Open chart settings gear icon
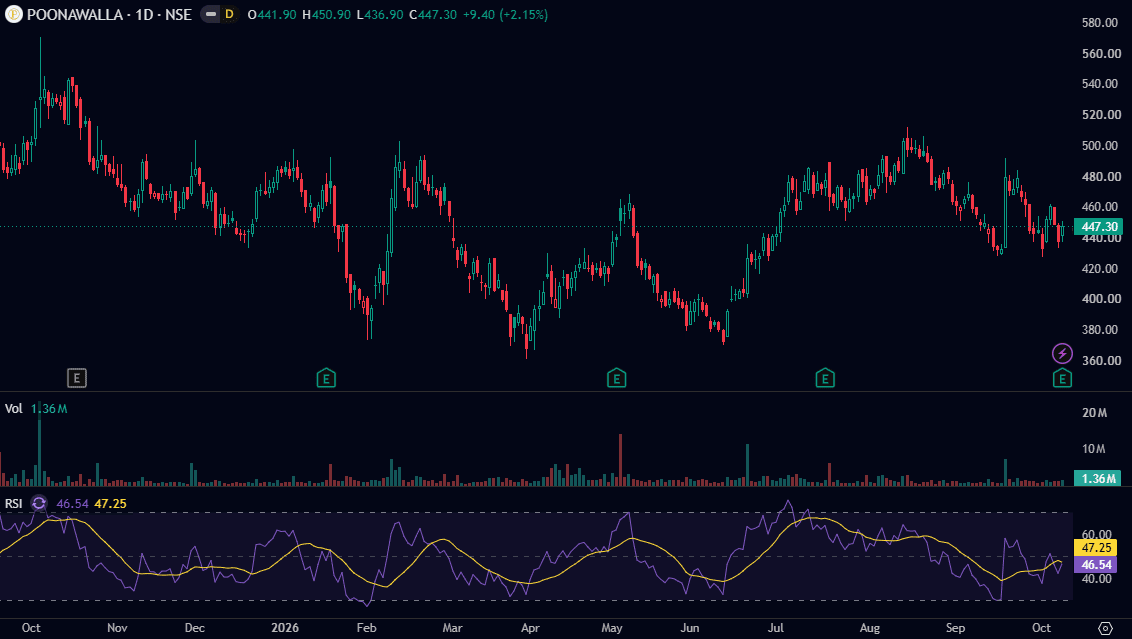This screenshot has height=639, width=1132. point(1105,628)
